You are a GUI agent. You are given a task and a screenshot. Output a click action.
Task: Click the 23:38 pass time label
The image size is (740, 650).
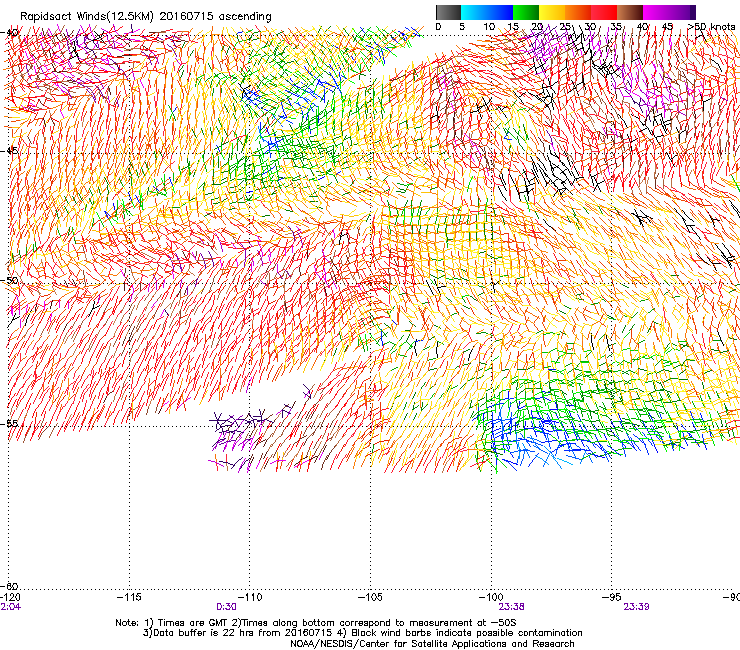point(512,607)
